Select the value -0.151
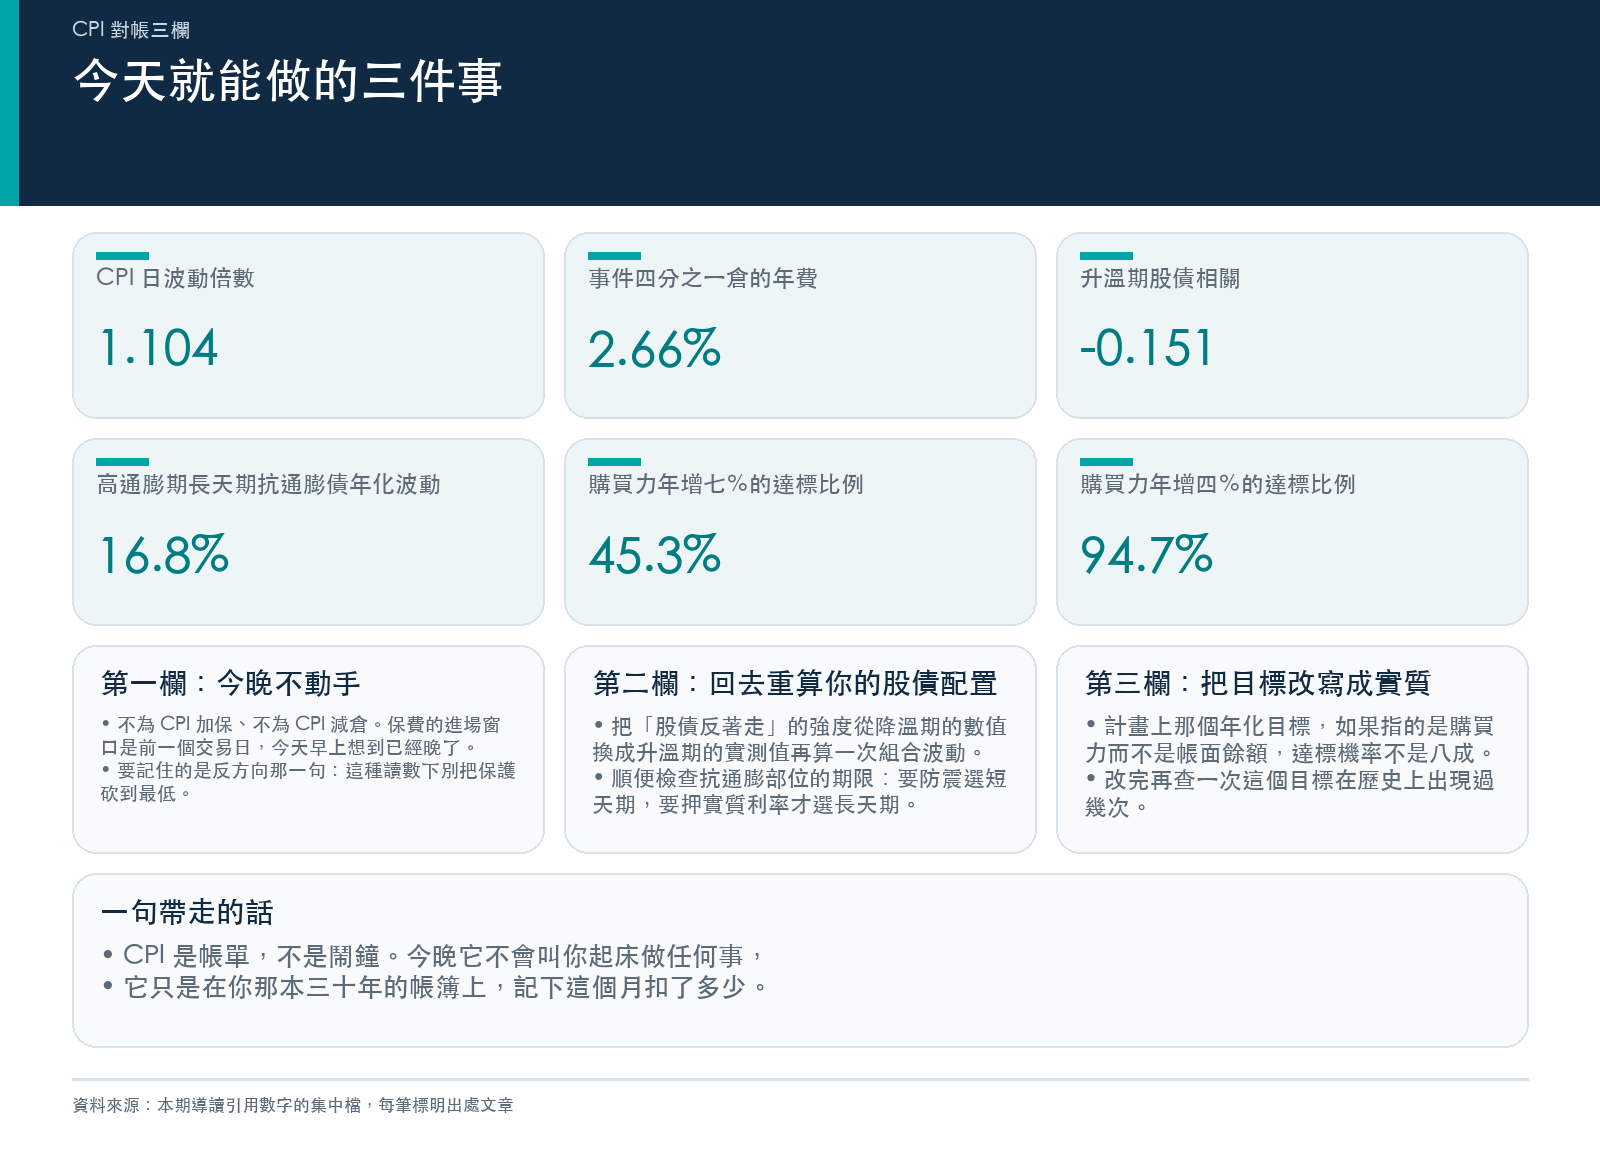1600x1150 pixels. coord(1146,348)
